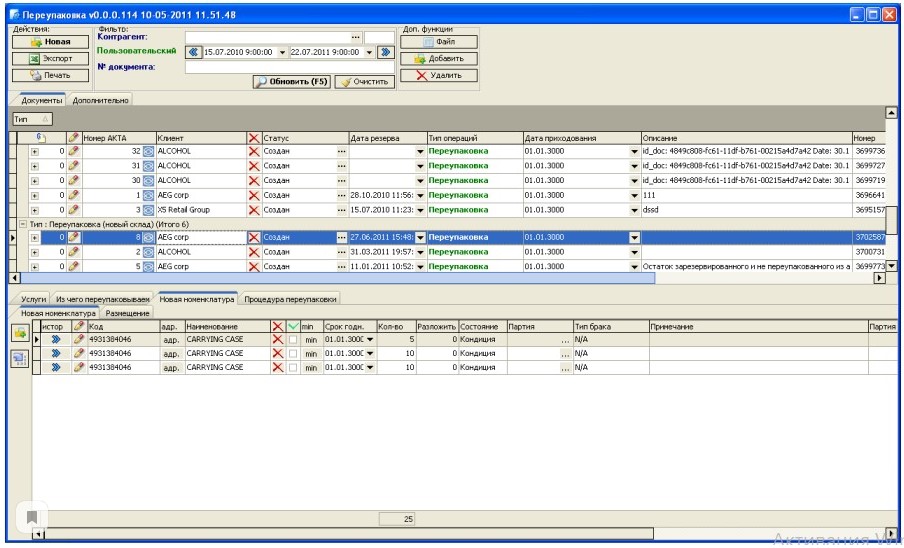Click red X delete icon in second CARRYING CASE row

[278, 354]
